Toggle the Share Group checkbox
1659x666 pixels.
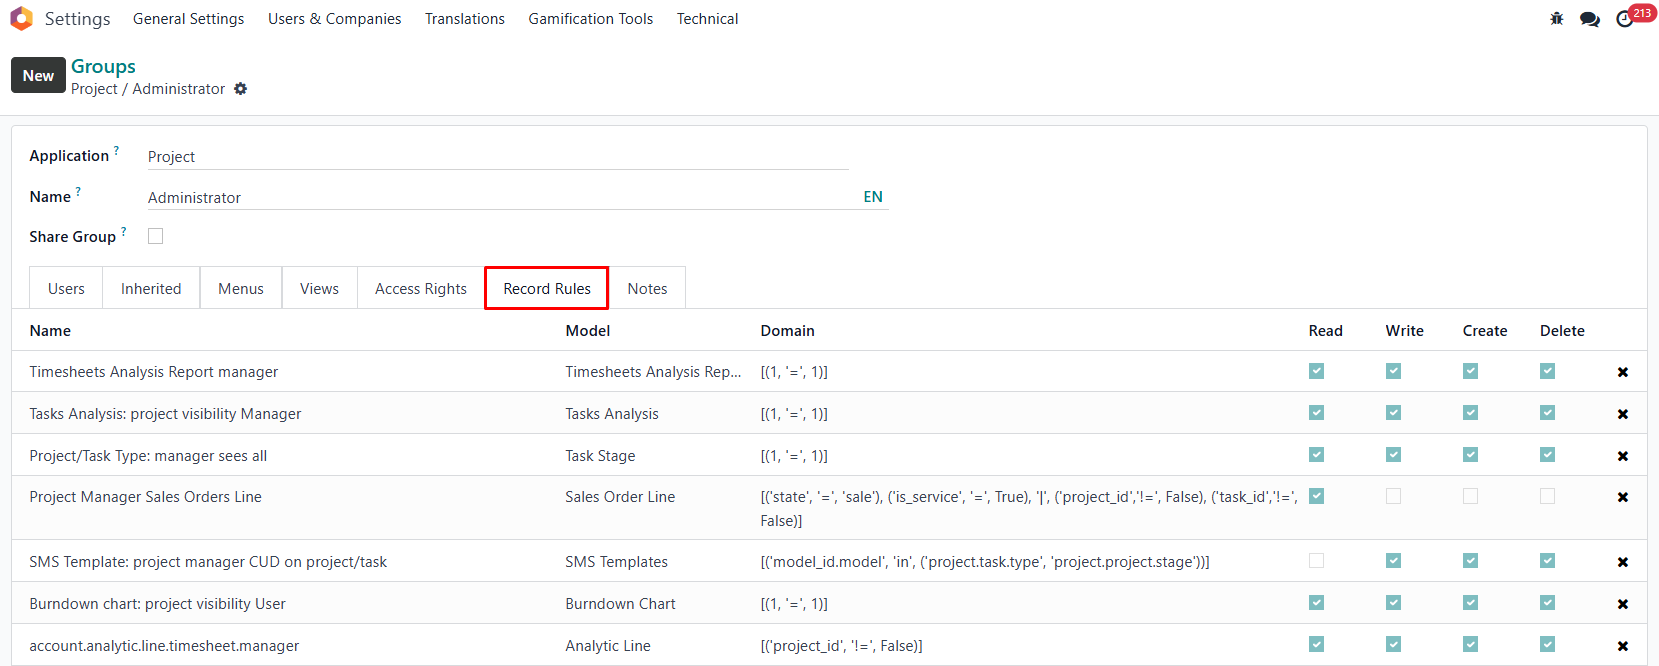[156, 236]
